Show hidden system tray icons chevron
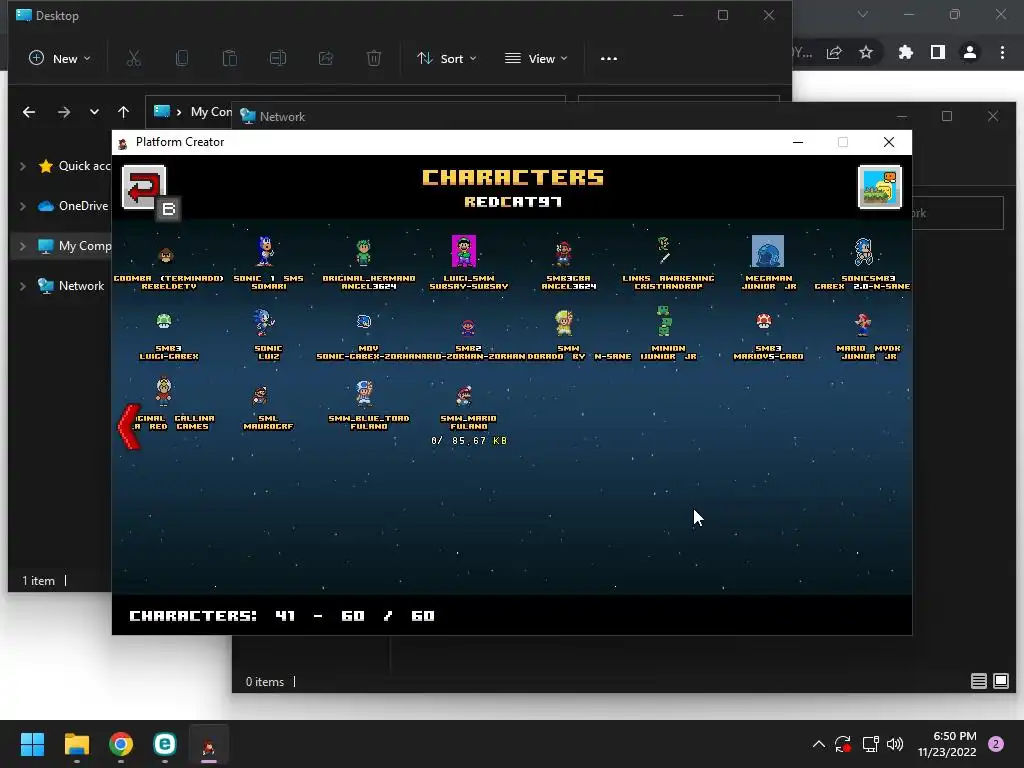Screen dimensions: 1024x768 pyautogui.click(x=818, y=744)
